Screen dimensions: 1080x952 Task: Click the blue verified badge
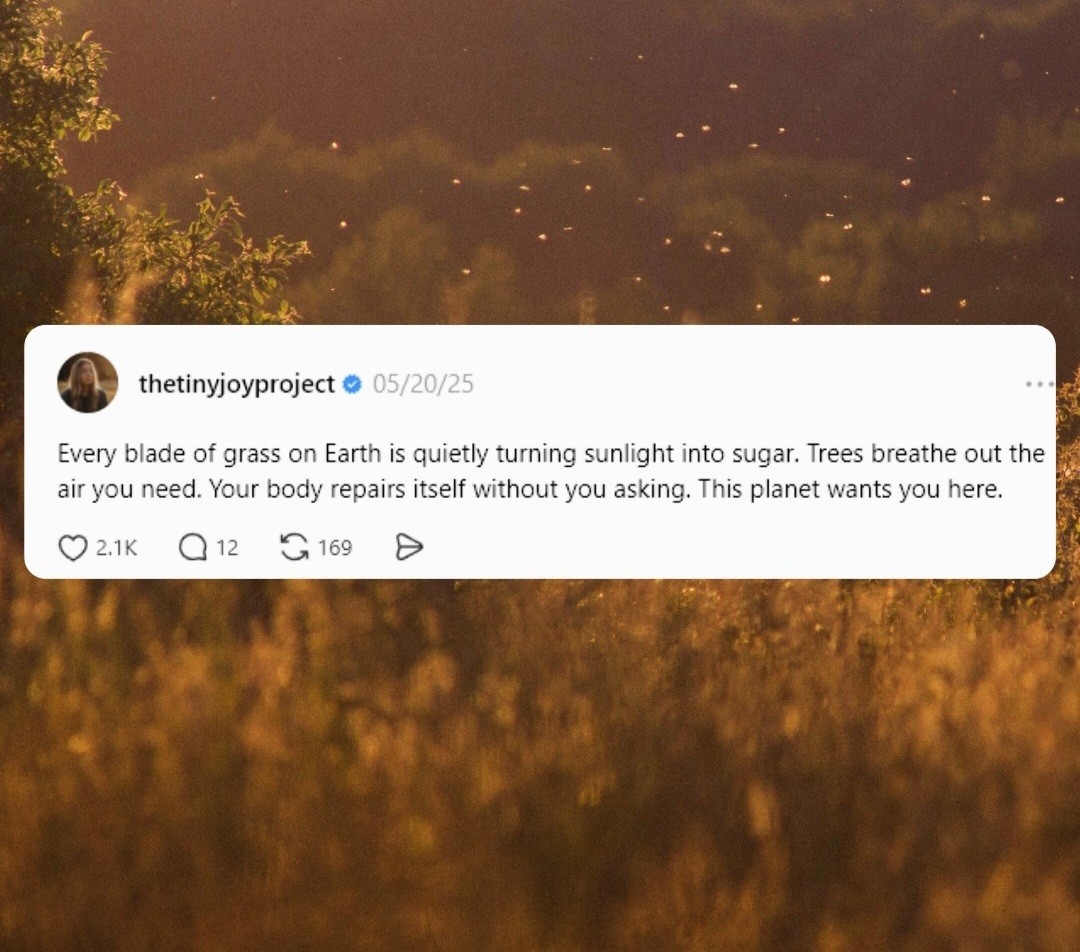coord(352,384)
